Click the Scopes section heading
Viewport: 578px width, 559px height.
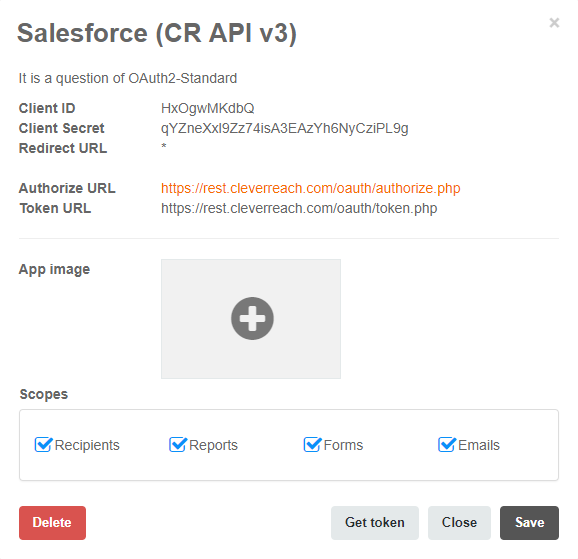(x=43, y=394)
